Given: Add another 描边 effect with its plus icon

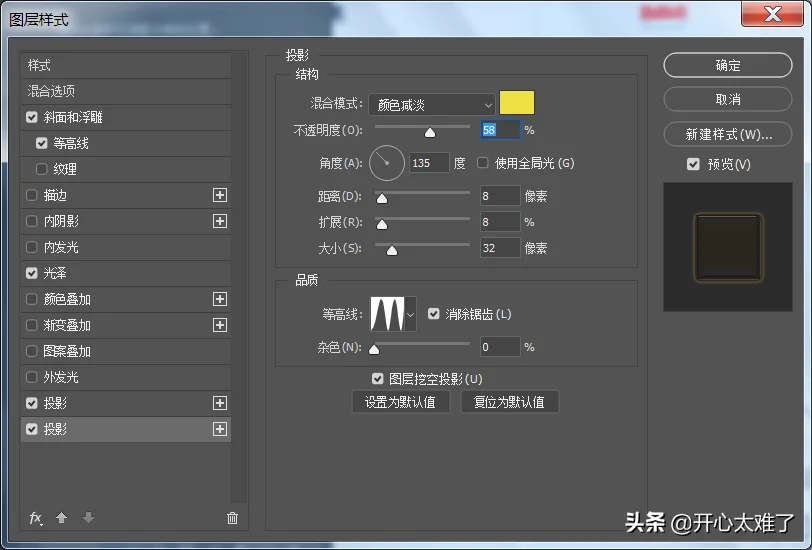Looking at the screenshot, I should pyautogui.click(x=220, y=195).
